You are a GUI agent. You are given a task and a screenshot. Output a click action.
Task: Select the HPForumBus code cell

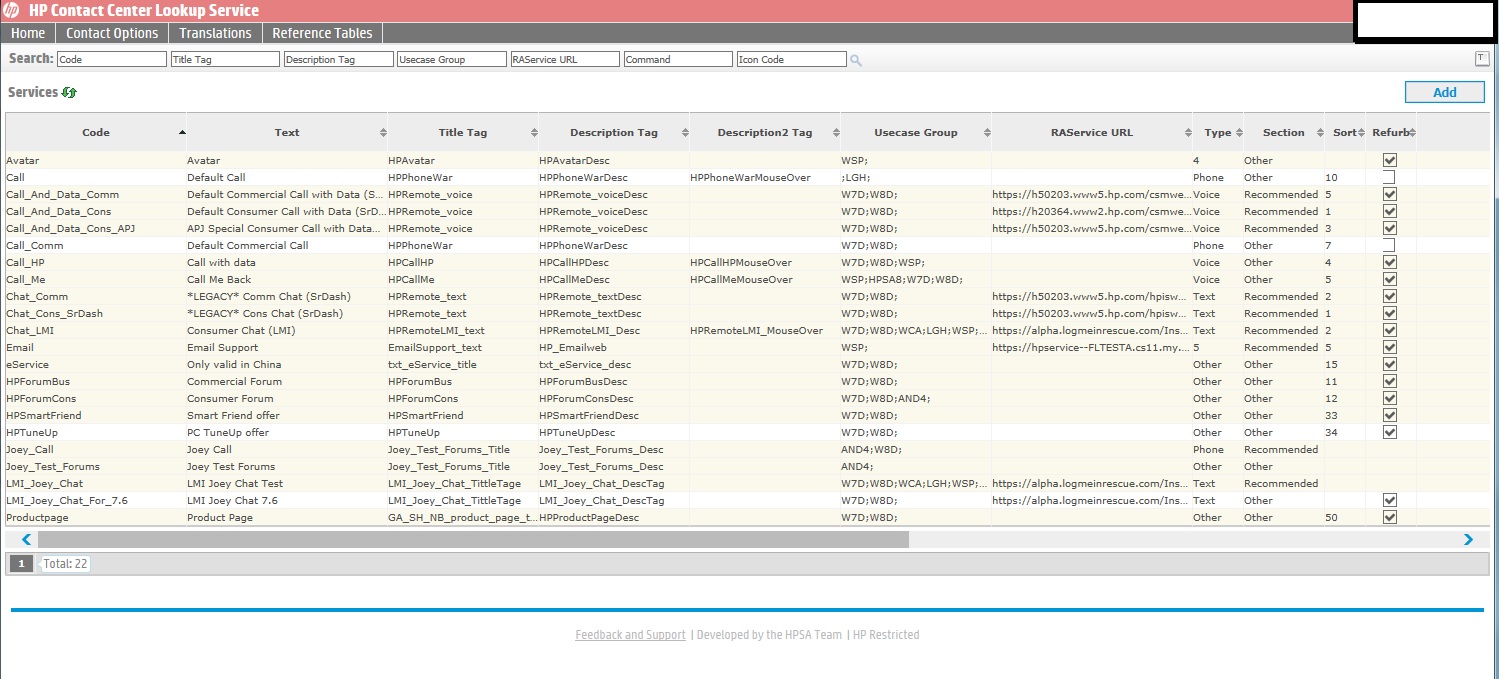click(96, 381)
